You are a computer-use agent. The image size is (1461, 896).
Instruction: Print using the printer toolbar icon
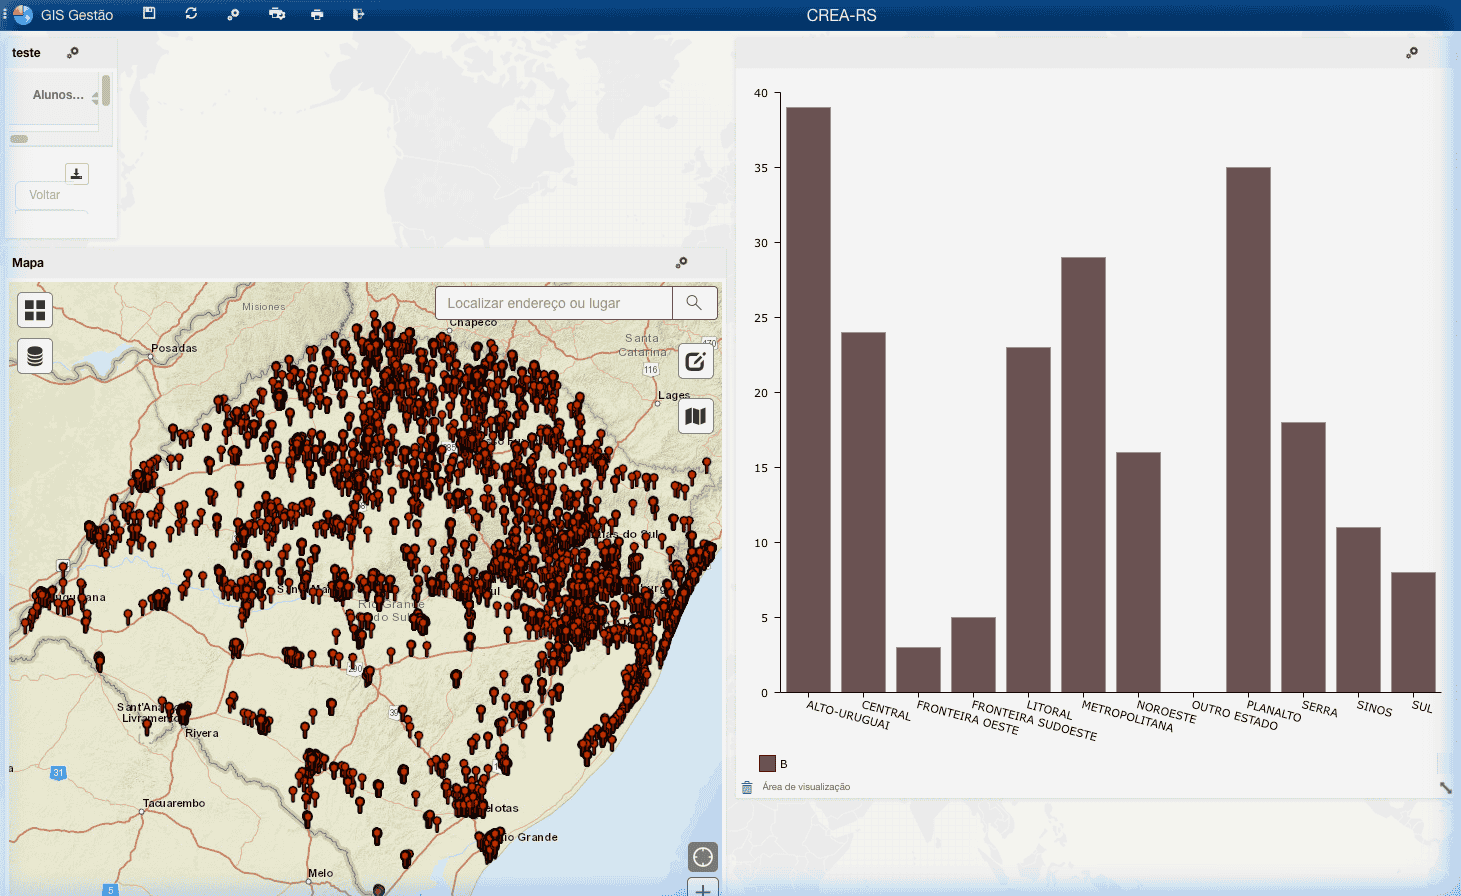click(x=317, y=14)
